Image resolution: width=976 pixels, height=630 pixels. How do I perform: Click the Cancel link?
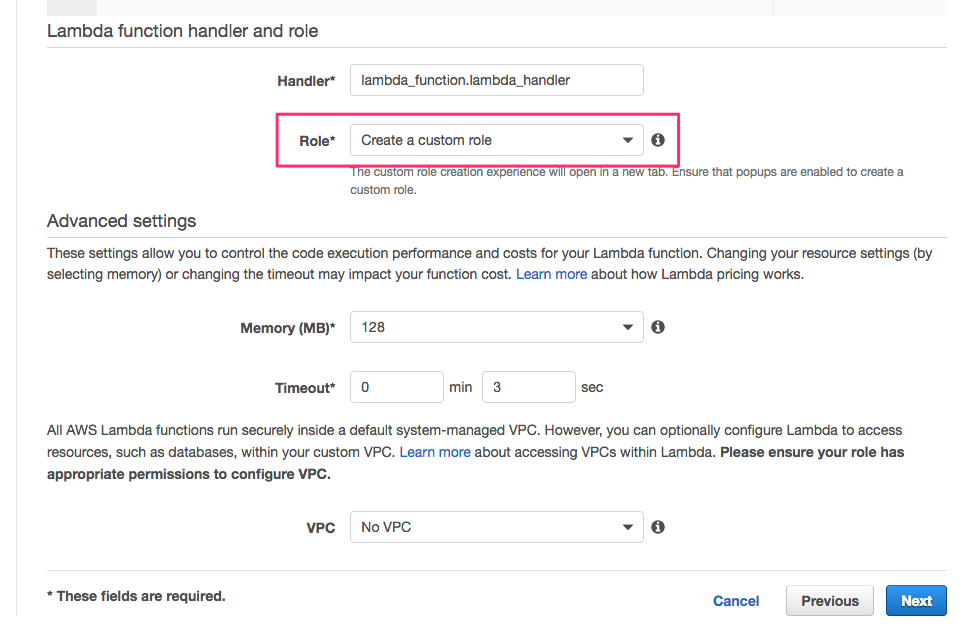[736, 600]
